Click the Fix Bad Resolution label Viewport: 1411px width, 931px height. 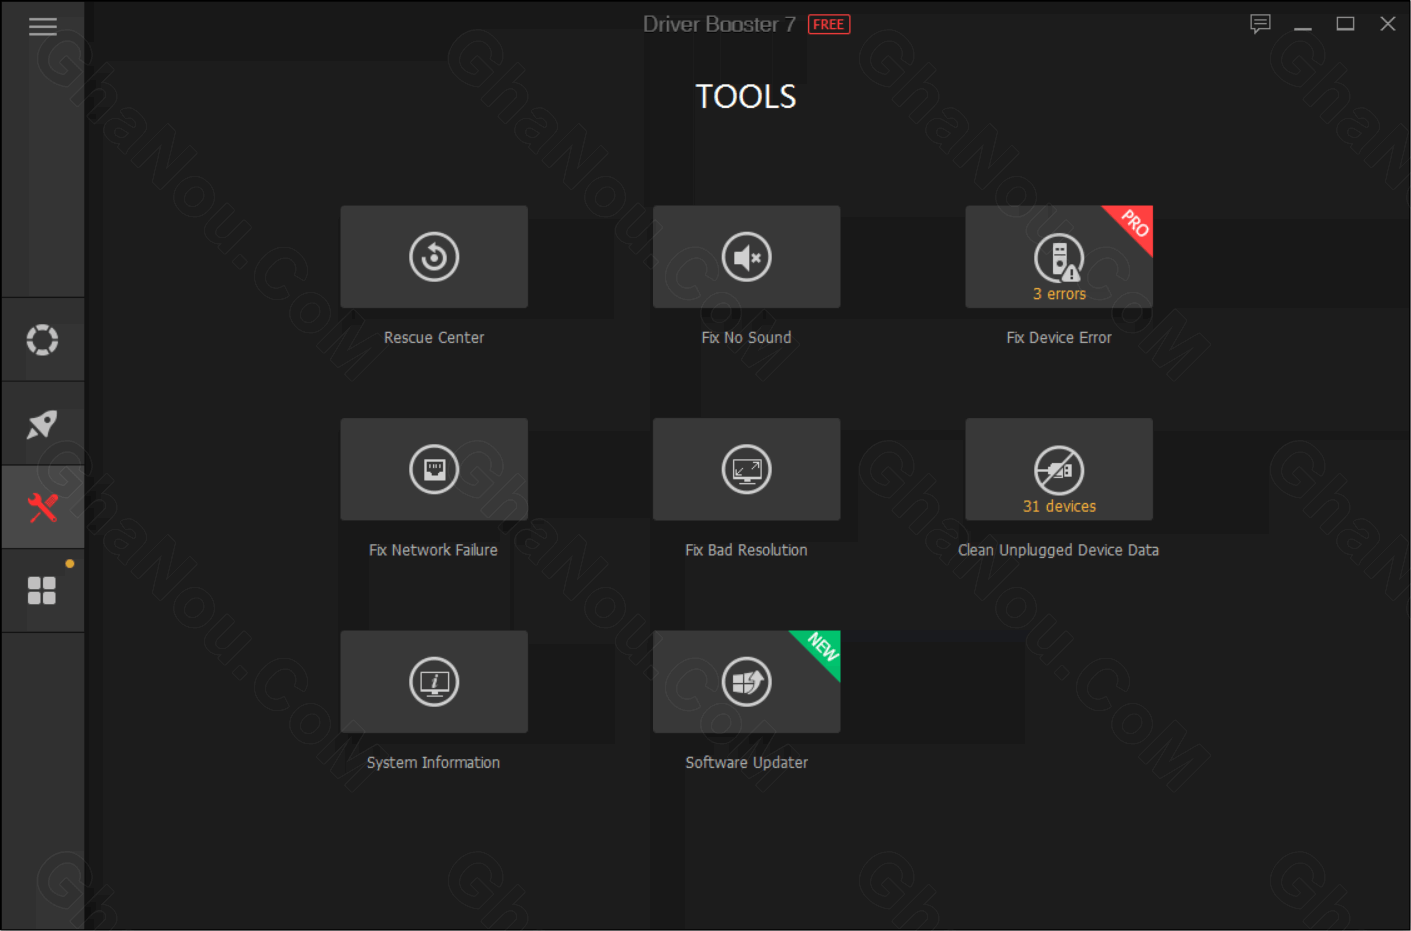[x=746, y=550]
